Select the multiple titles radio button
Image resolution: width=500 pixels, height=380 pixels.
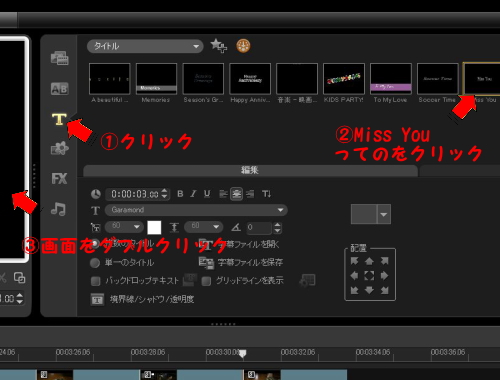click(x=95, y=244)
